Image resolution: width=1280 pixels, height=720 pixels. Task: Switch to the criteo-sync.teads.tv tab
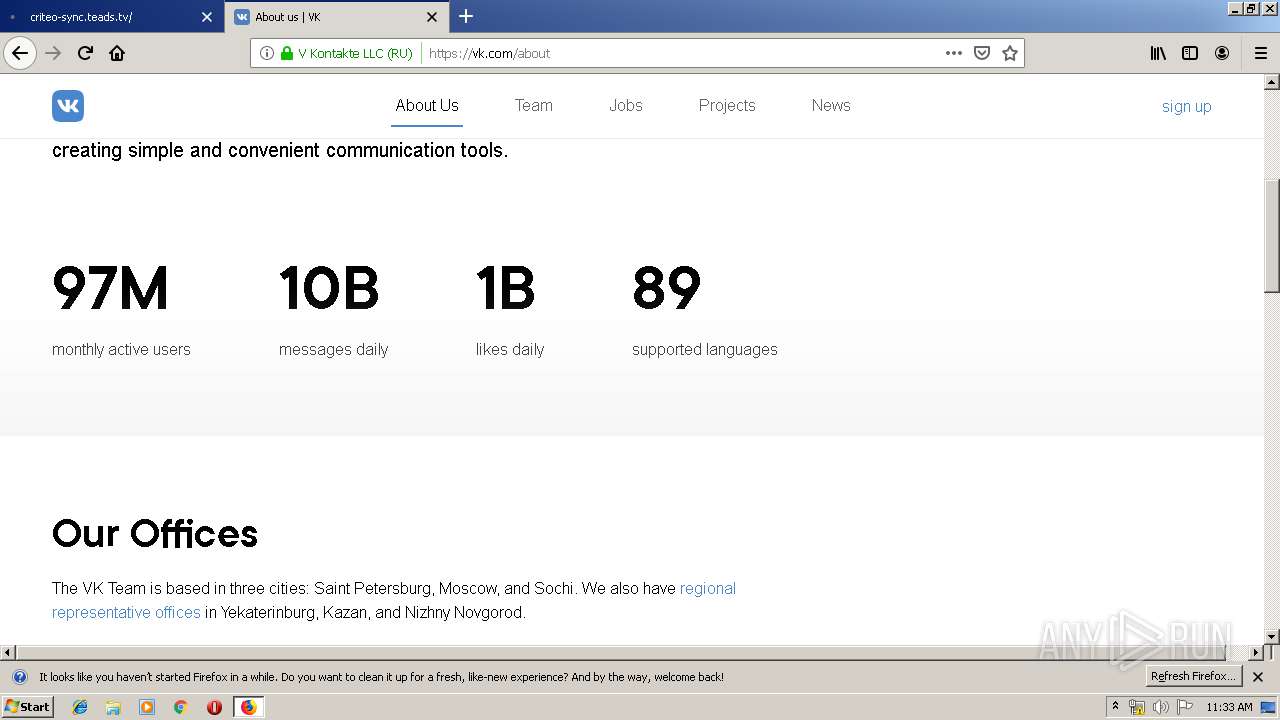(111, 17)
